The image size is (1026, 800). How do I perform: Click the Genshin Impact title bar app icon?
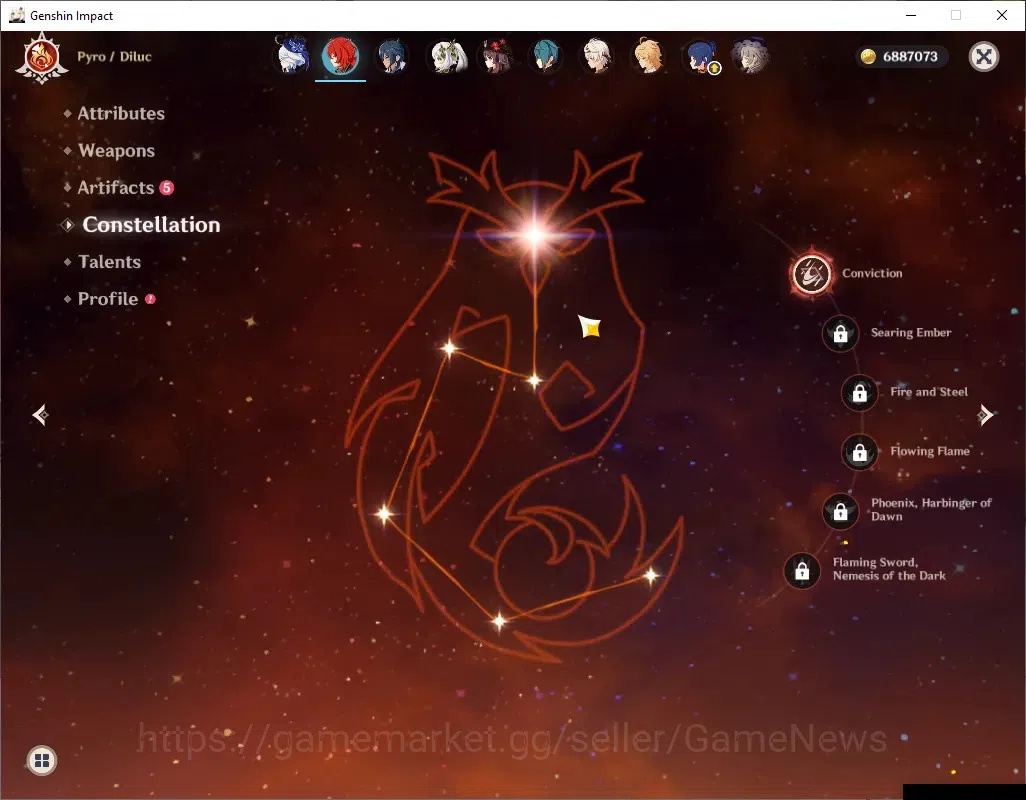(x=16, y=15)
